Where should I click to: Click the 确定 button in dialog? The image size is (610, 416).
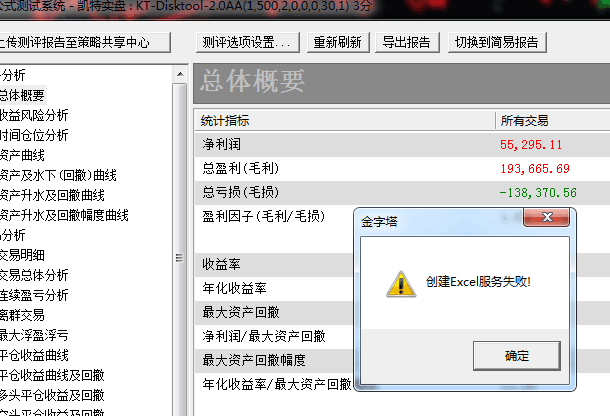517,356
